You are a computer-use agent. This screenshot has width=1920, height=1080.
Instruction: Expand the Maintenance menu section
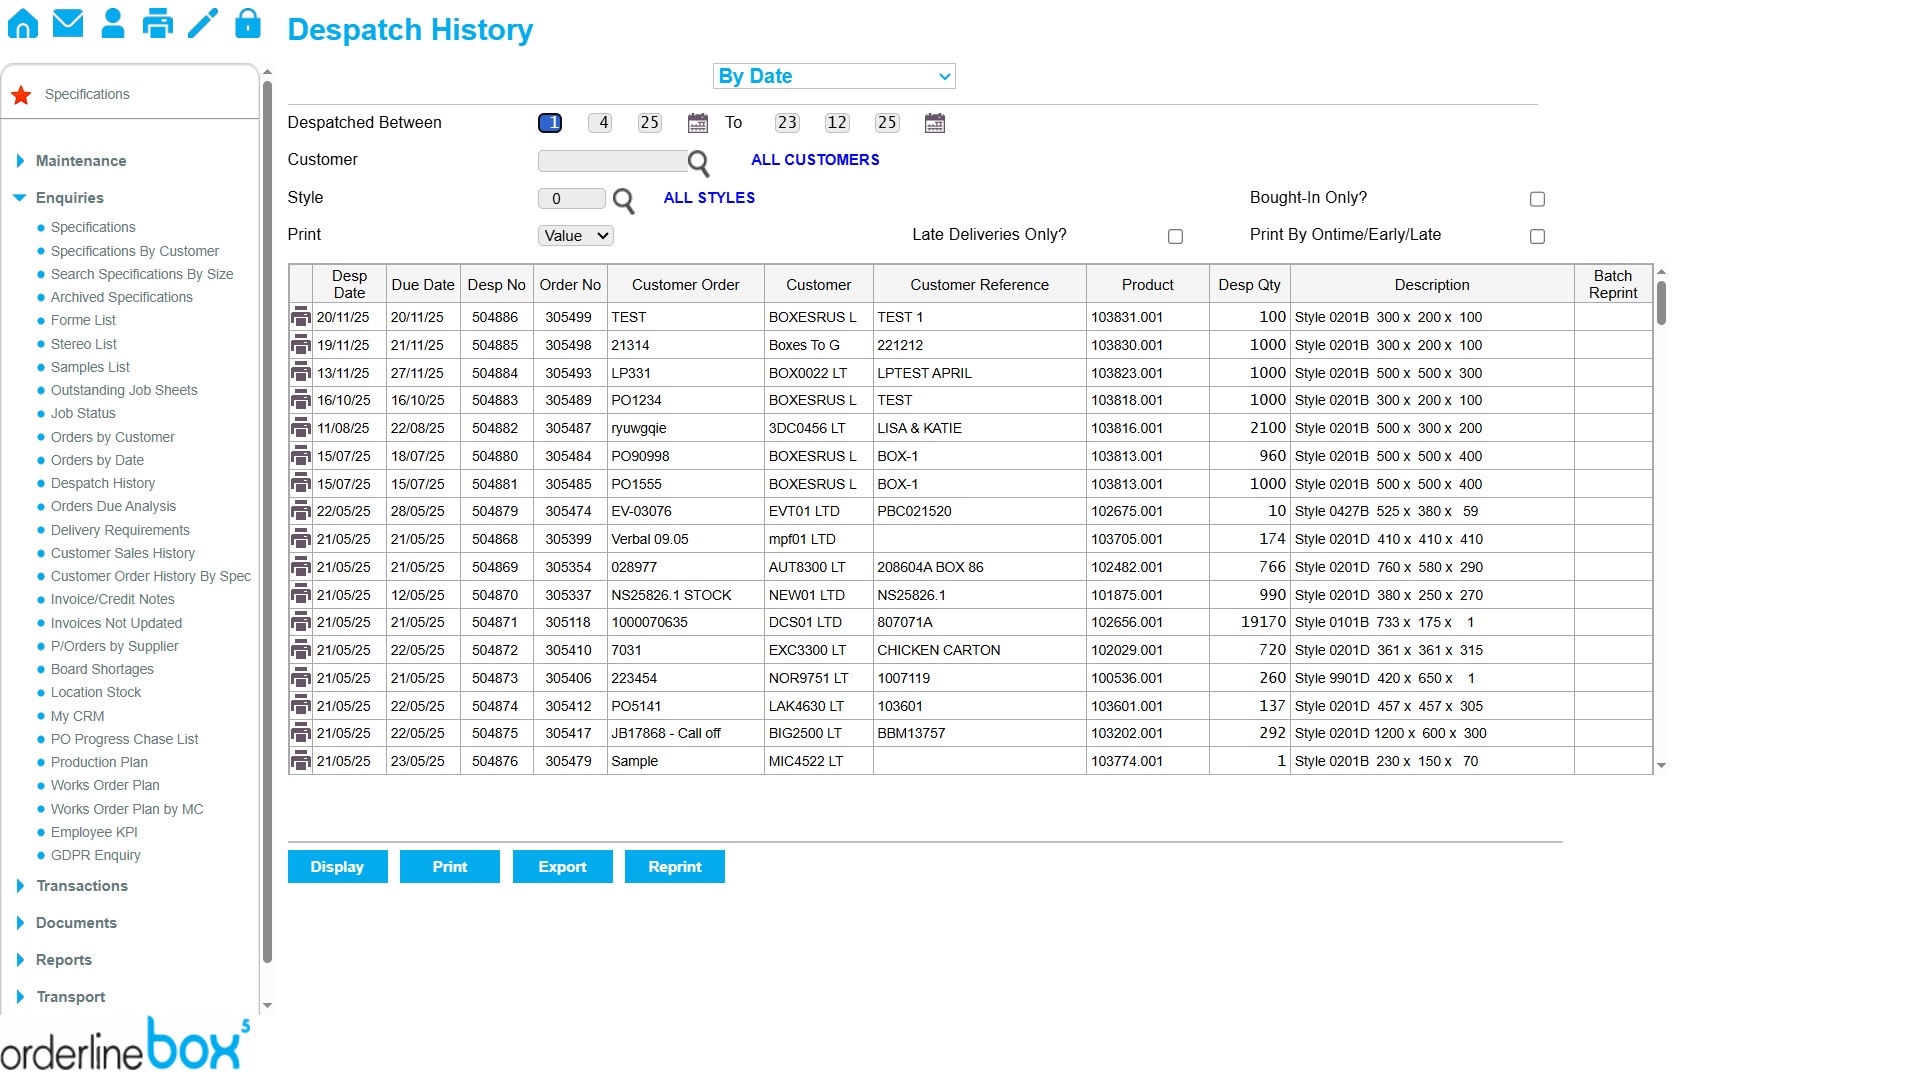(81, 161)
